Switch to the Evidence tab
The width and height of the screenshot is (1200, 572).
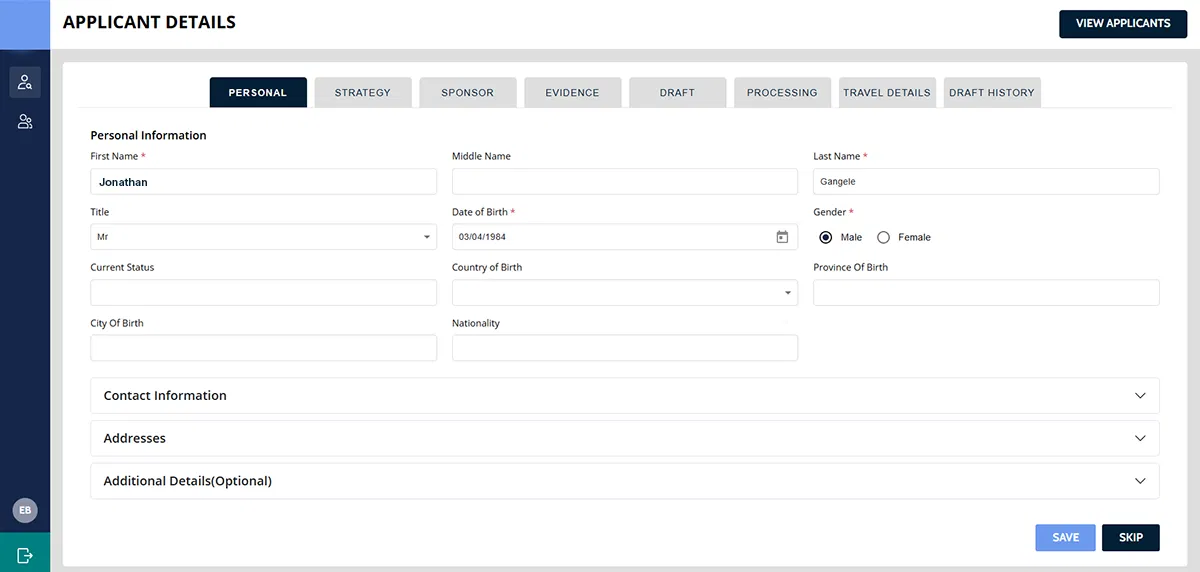pos(572,92)
